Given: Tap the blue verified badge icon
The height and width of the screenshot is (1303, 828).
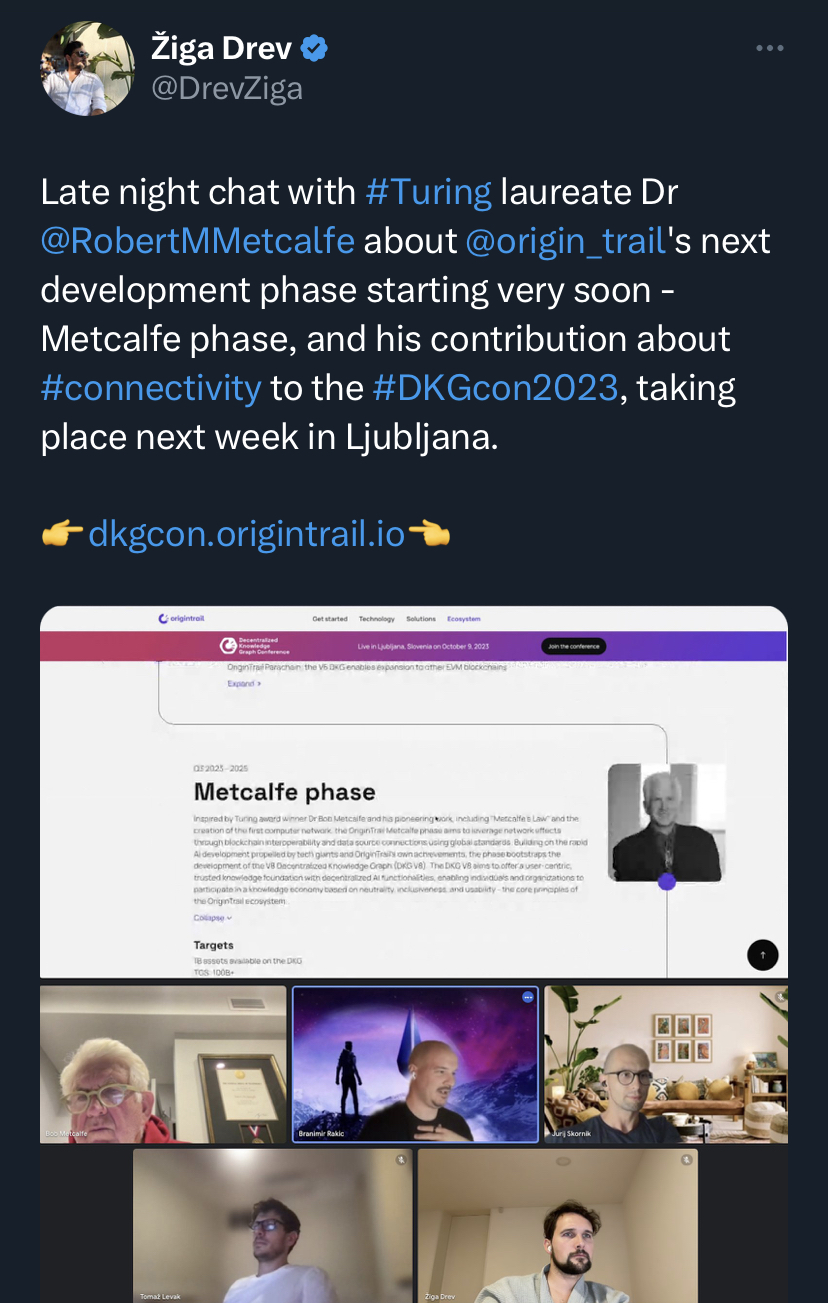Looking at the screenshot, I should (316, 47).
